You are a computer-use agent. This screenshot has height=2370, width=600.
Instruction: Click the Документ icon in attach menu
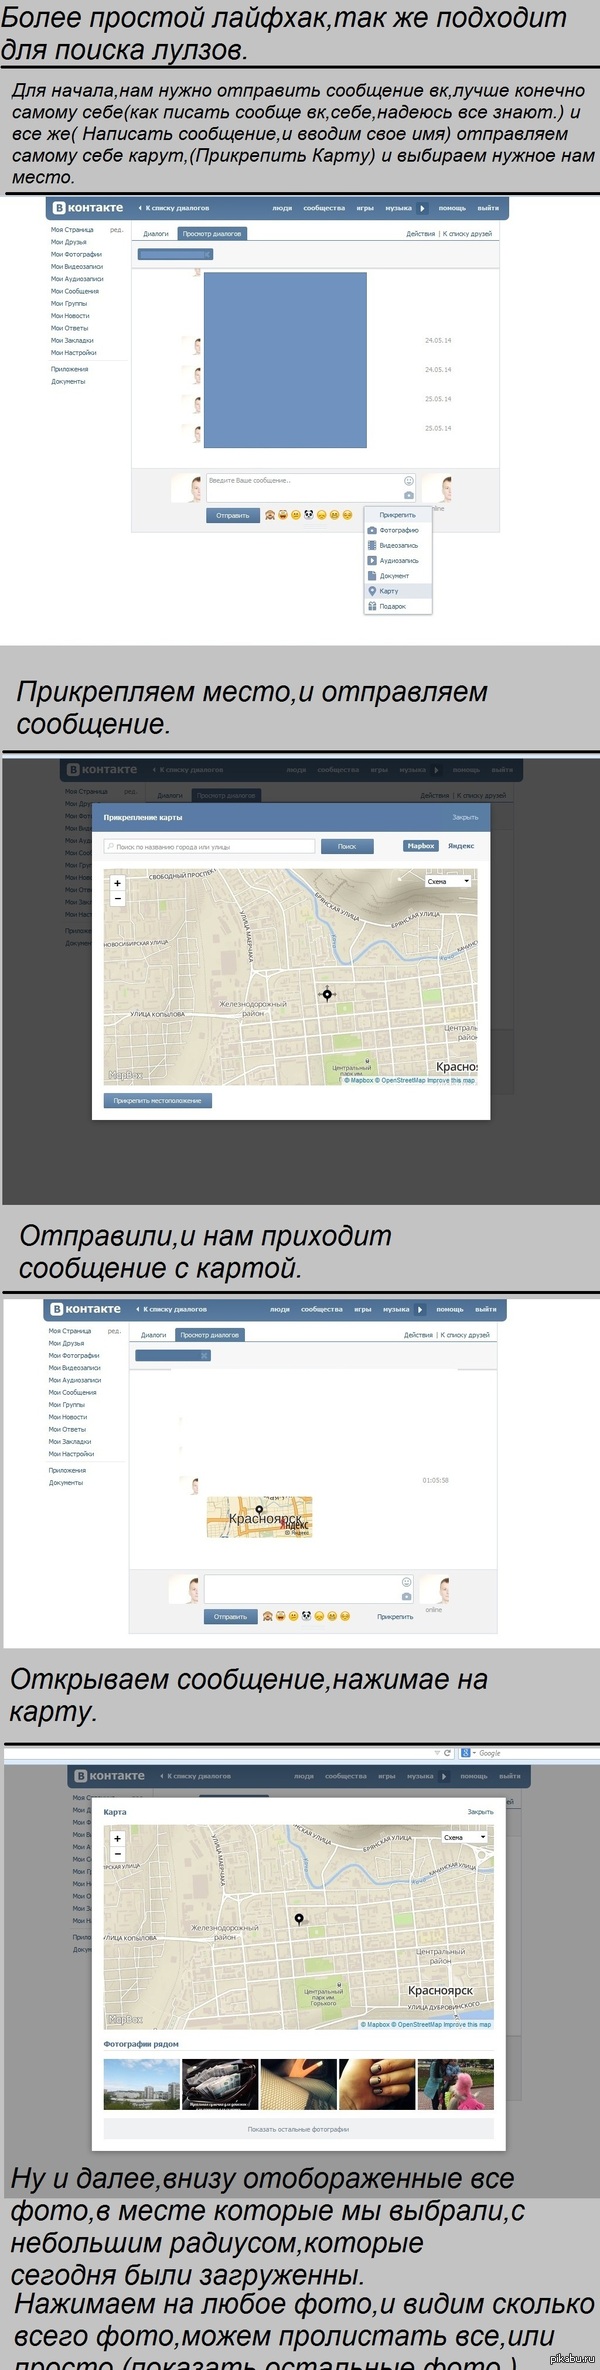[x=372, y=576]
